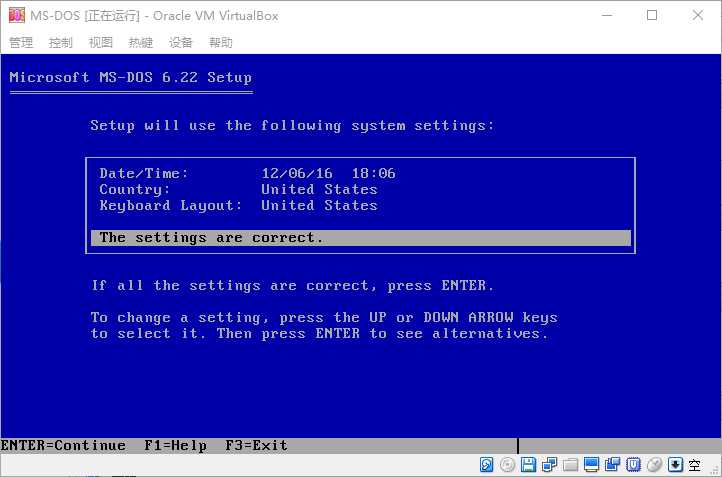722x477 pixels.
Task: Click the keyboard capture down-arrow icon
Action: point(675,465)
